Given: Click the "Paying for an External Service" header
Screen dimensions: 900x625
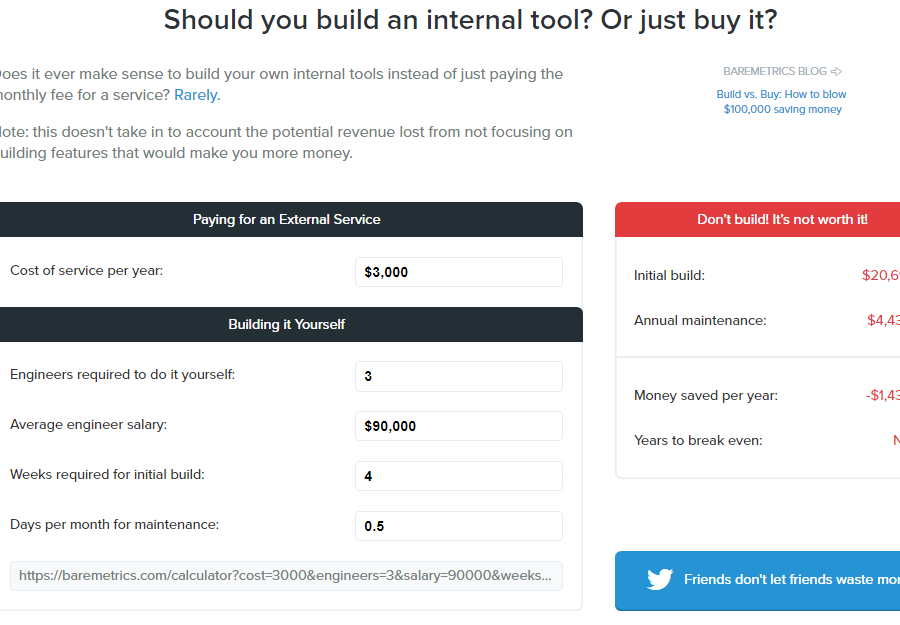Looking at the screenshot, I should (x=286, y=219).
